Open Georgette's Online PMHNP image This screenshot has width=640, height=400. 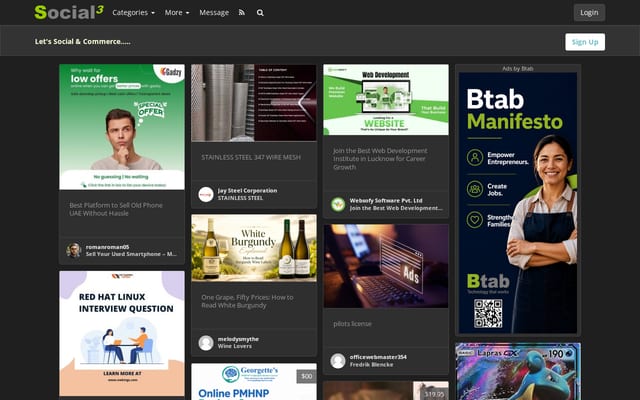(254, 382)
